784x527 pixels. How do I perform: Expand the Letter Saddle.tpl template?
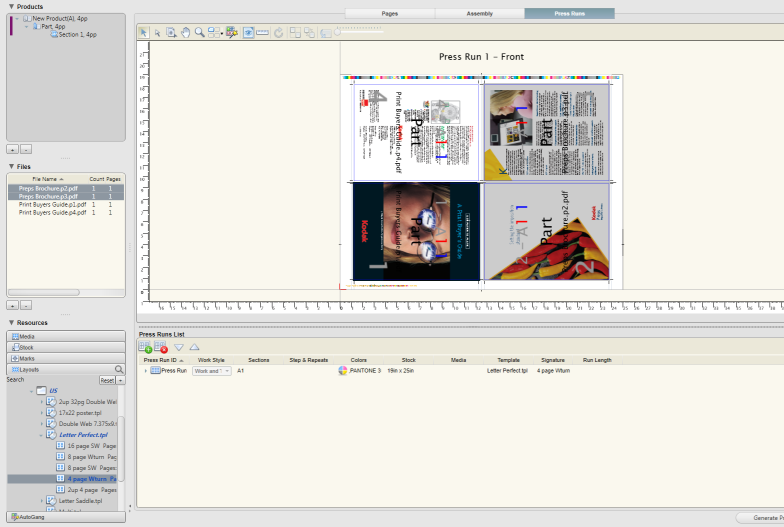pyautogui.click(x=42, y=500)
